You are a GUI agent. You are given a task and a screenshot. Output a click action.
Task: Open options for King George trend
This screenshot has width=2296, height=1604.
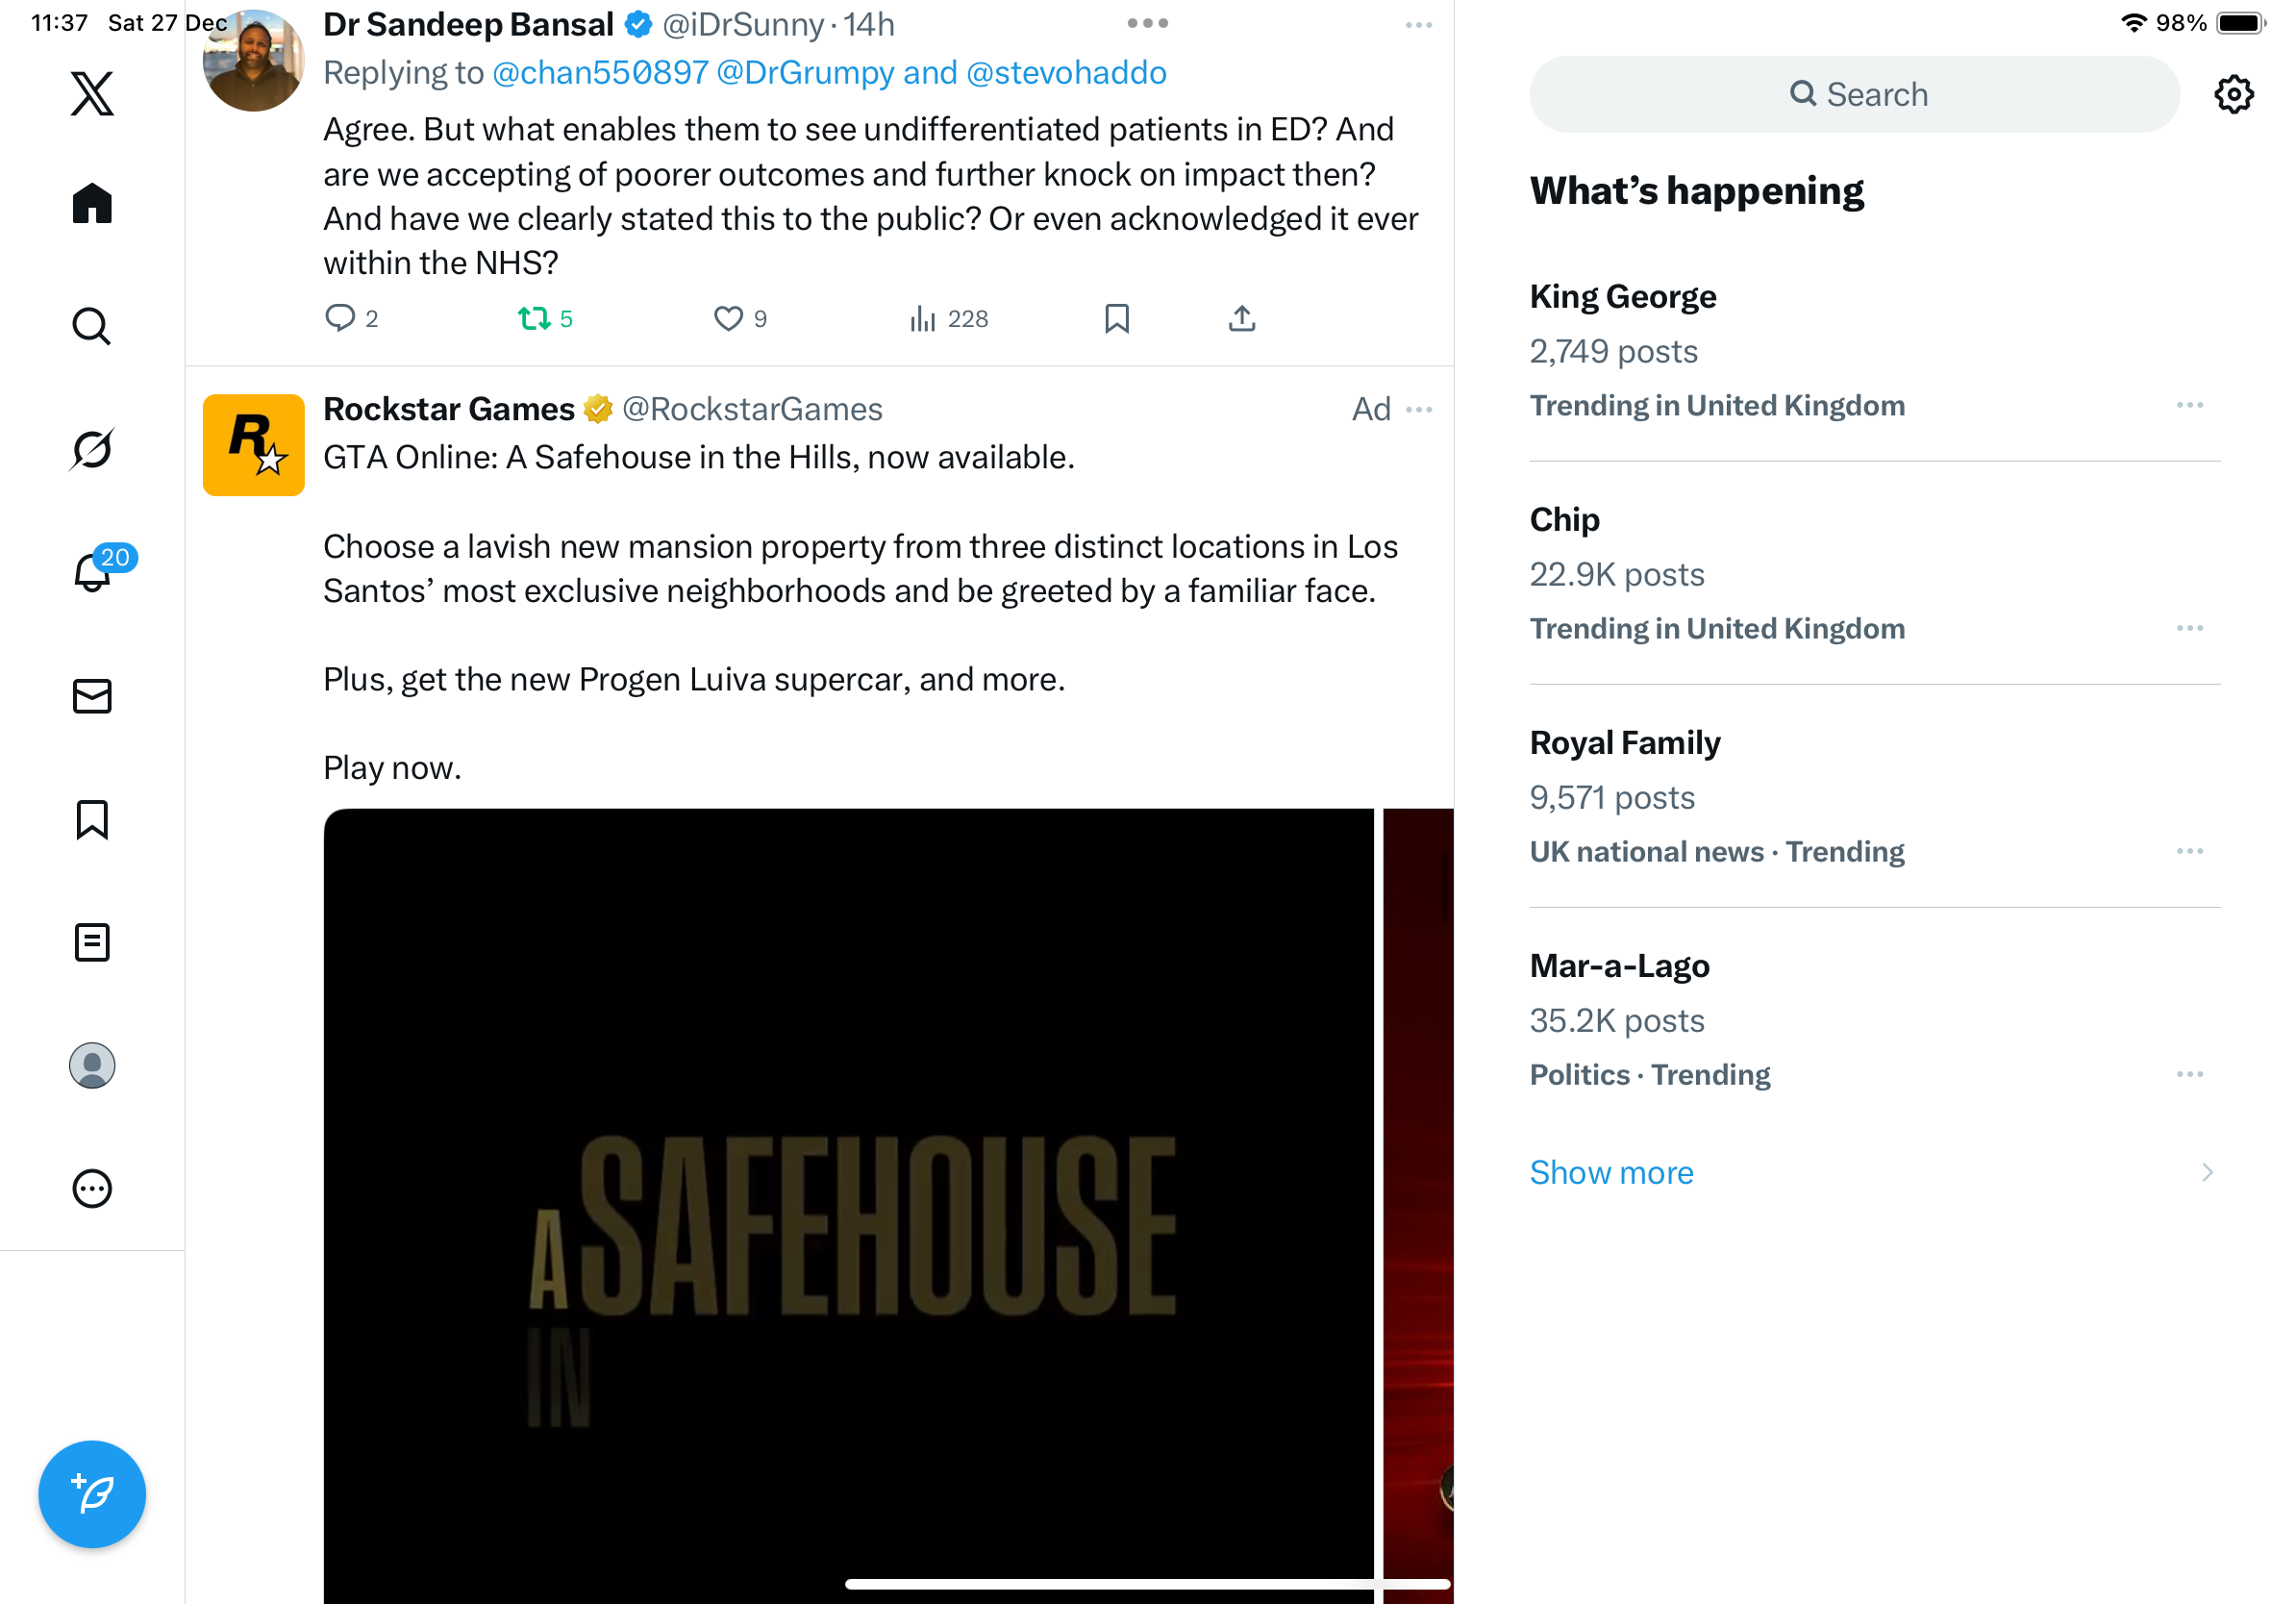2189,405
